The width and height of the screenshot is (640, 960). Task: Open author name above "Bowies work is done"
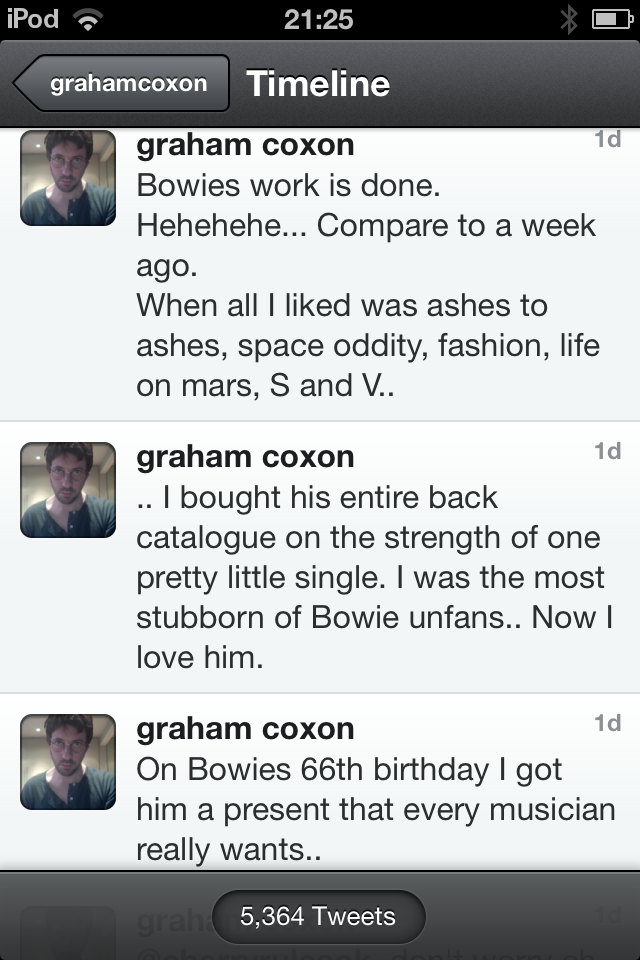245,145
